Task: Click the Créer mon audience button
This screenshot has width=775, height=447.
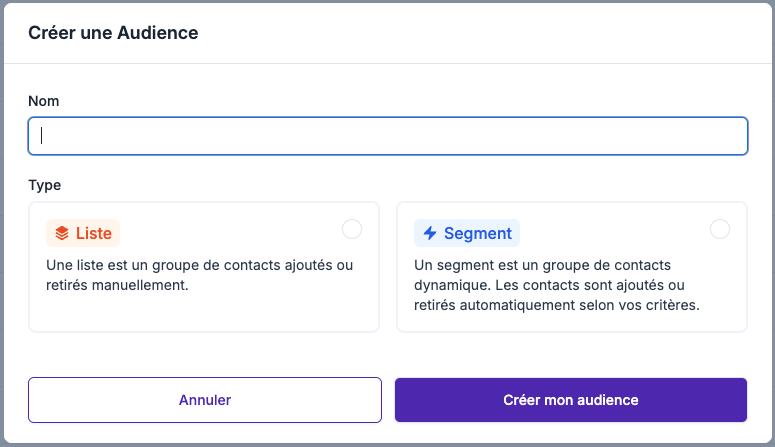Action: point(570,400)
